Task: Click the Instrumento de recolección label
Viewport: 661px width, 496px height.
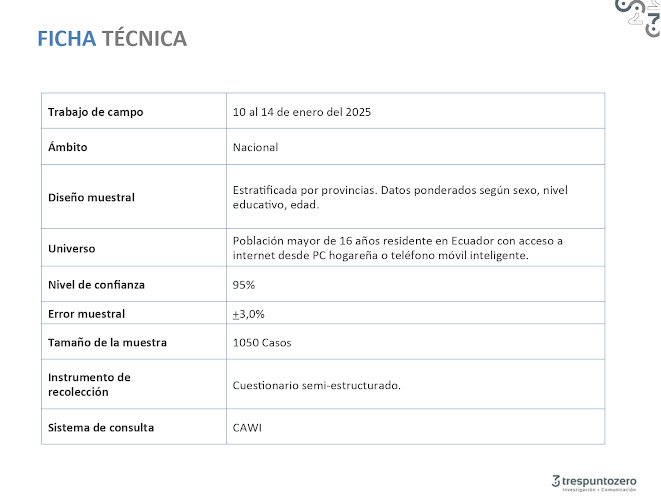Action: coord(89,384)
